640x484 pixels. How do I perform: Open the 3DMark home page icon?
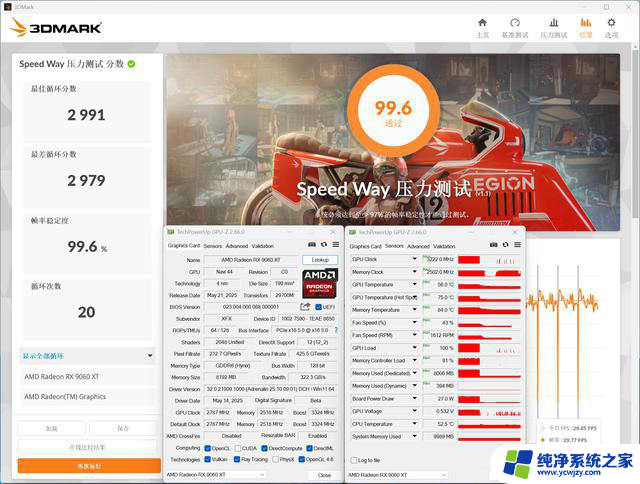pos(482,22)
